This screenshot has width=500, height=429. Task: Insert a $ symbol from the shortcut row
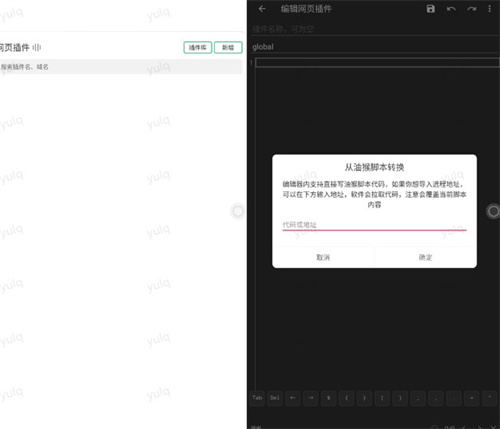[x=328, y=398]
